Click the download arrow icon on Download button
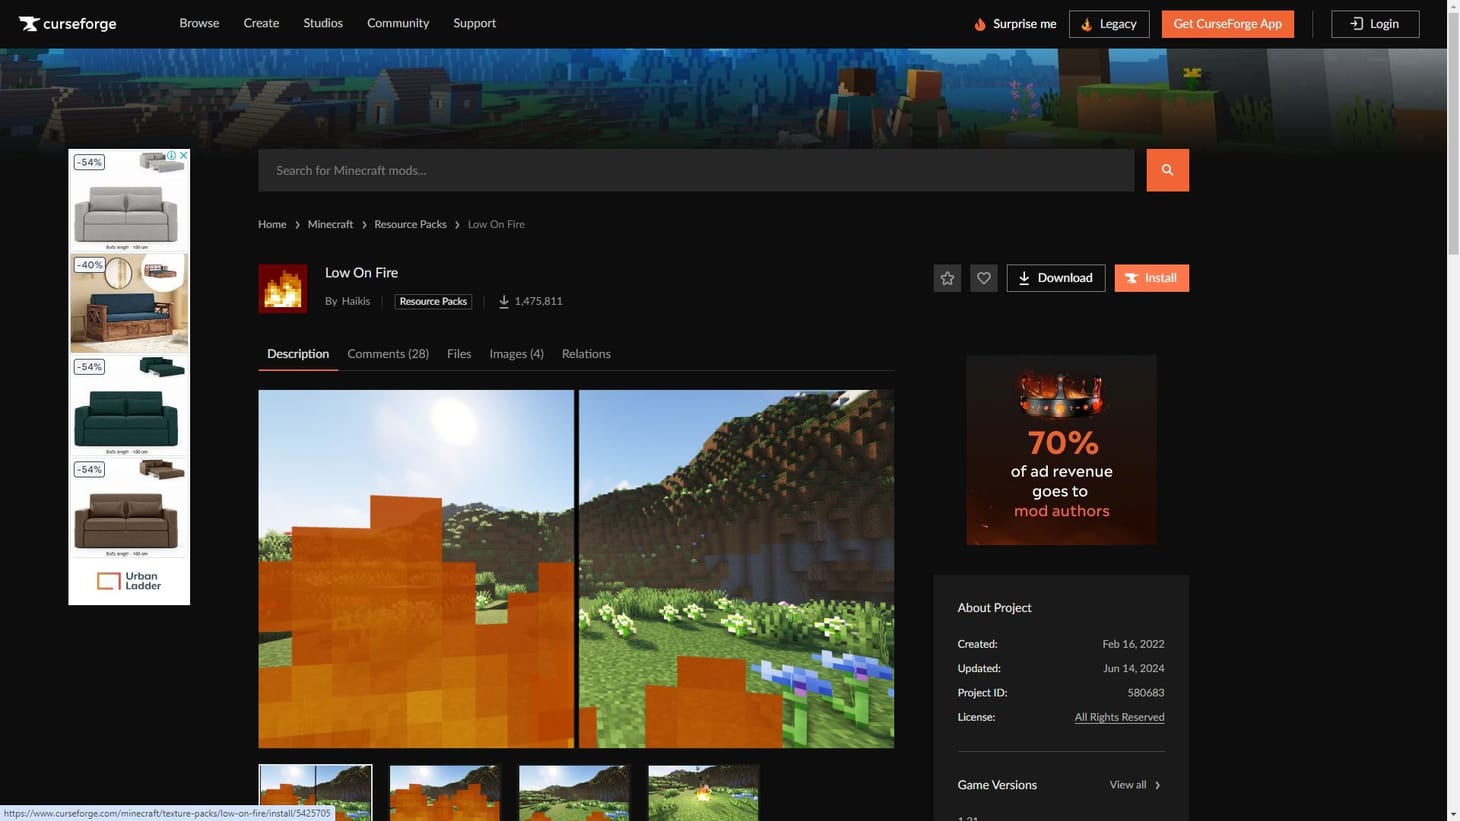The image size is (1460, 821). pyautogui.click(x=1025, y=277)
